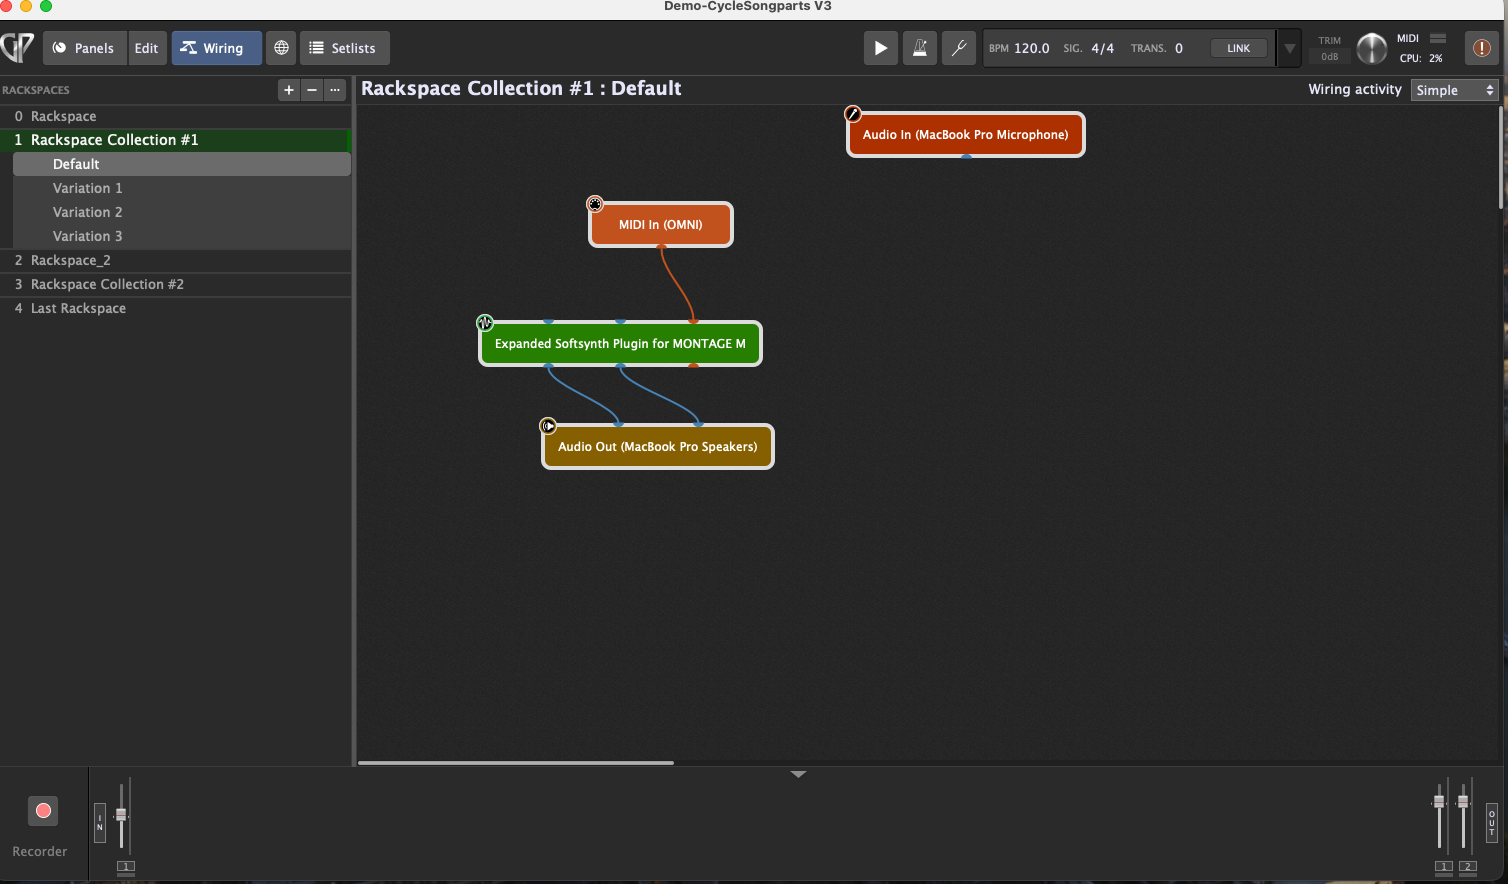Switch to the Panels view
This screenshot has height=884, width=1508.
84,48
